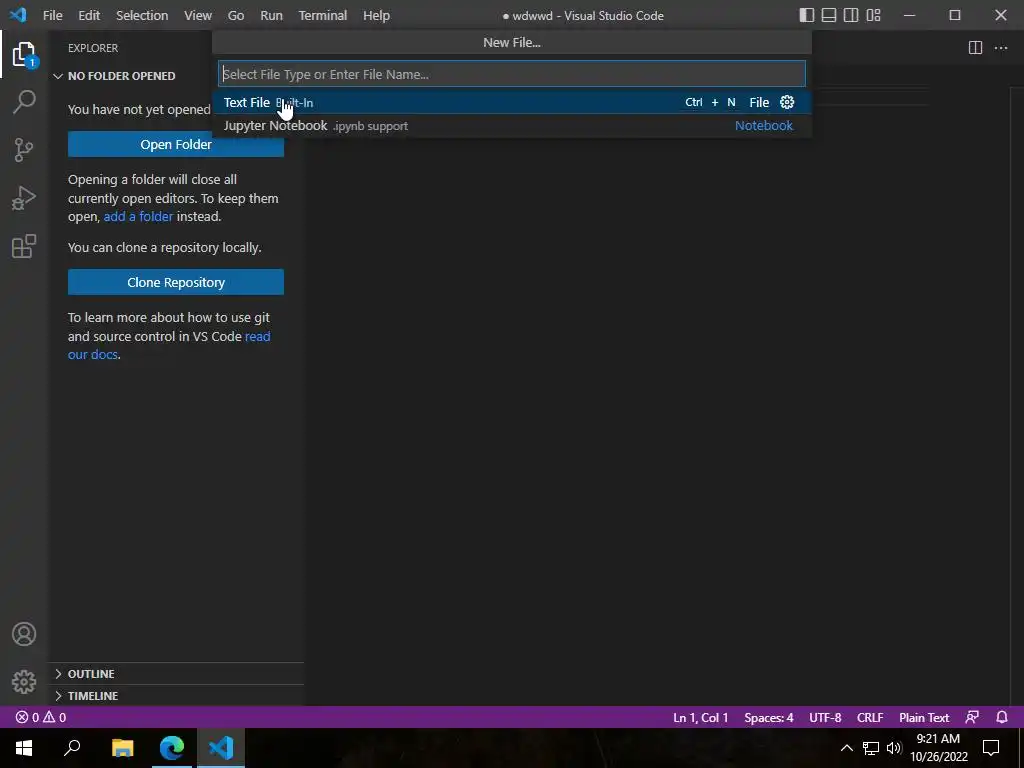Viewport: 1024px width, 768px height.
Task: Follow the 'add a folder' link
Action: [138, 216]
